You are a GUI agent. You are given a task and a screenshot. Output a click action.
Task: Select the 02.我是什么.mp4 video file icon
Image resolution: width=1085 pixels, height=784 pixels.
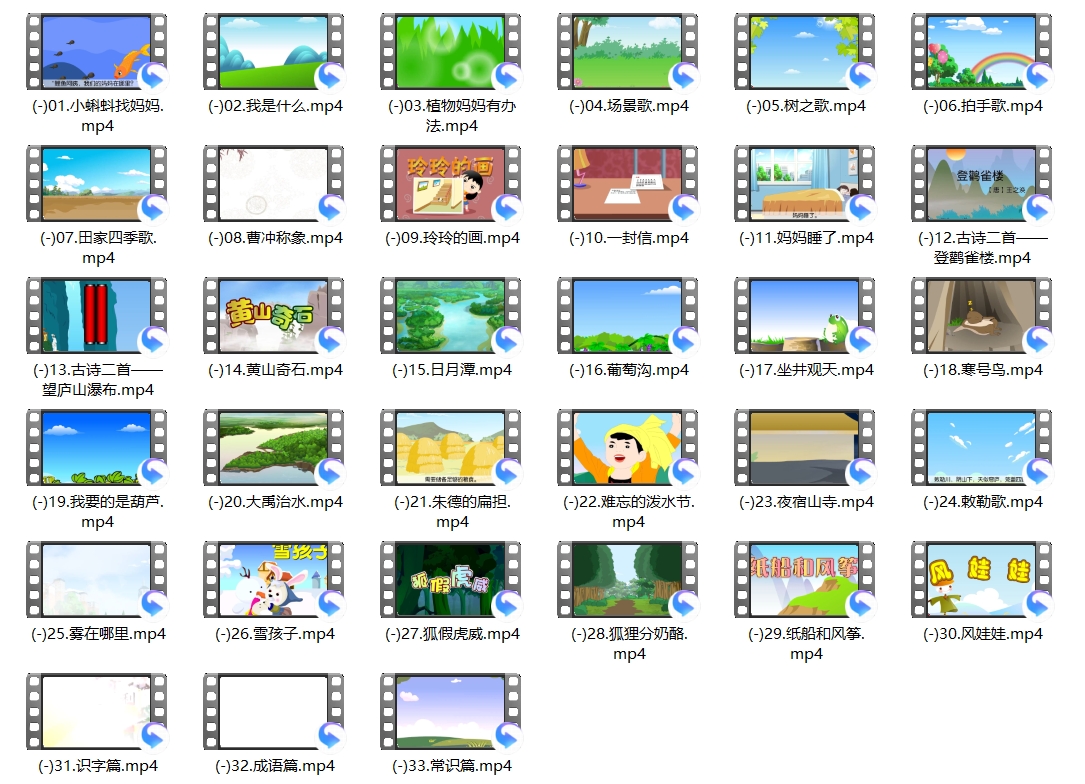coord(274,52)
